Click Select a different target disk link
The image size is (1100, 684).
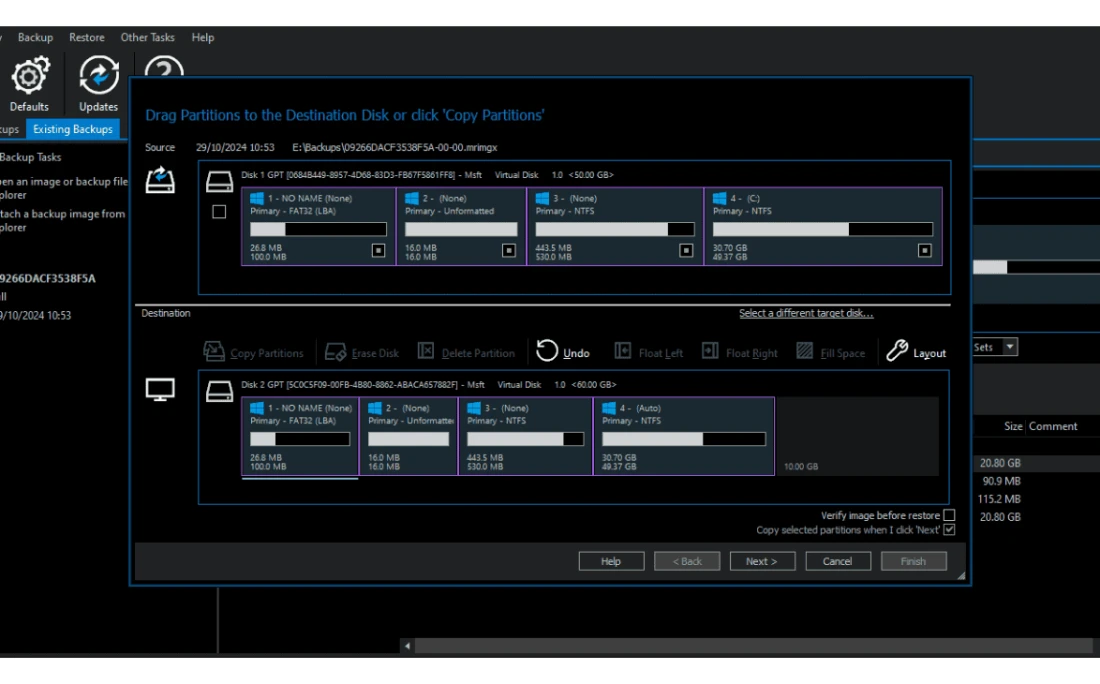[806, 314]
